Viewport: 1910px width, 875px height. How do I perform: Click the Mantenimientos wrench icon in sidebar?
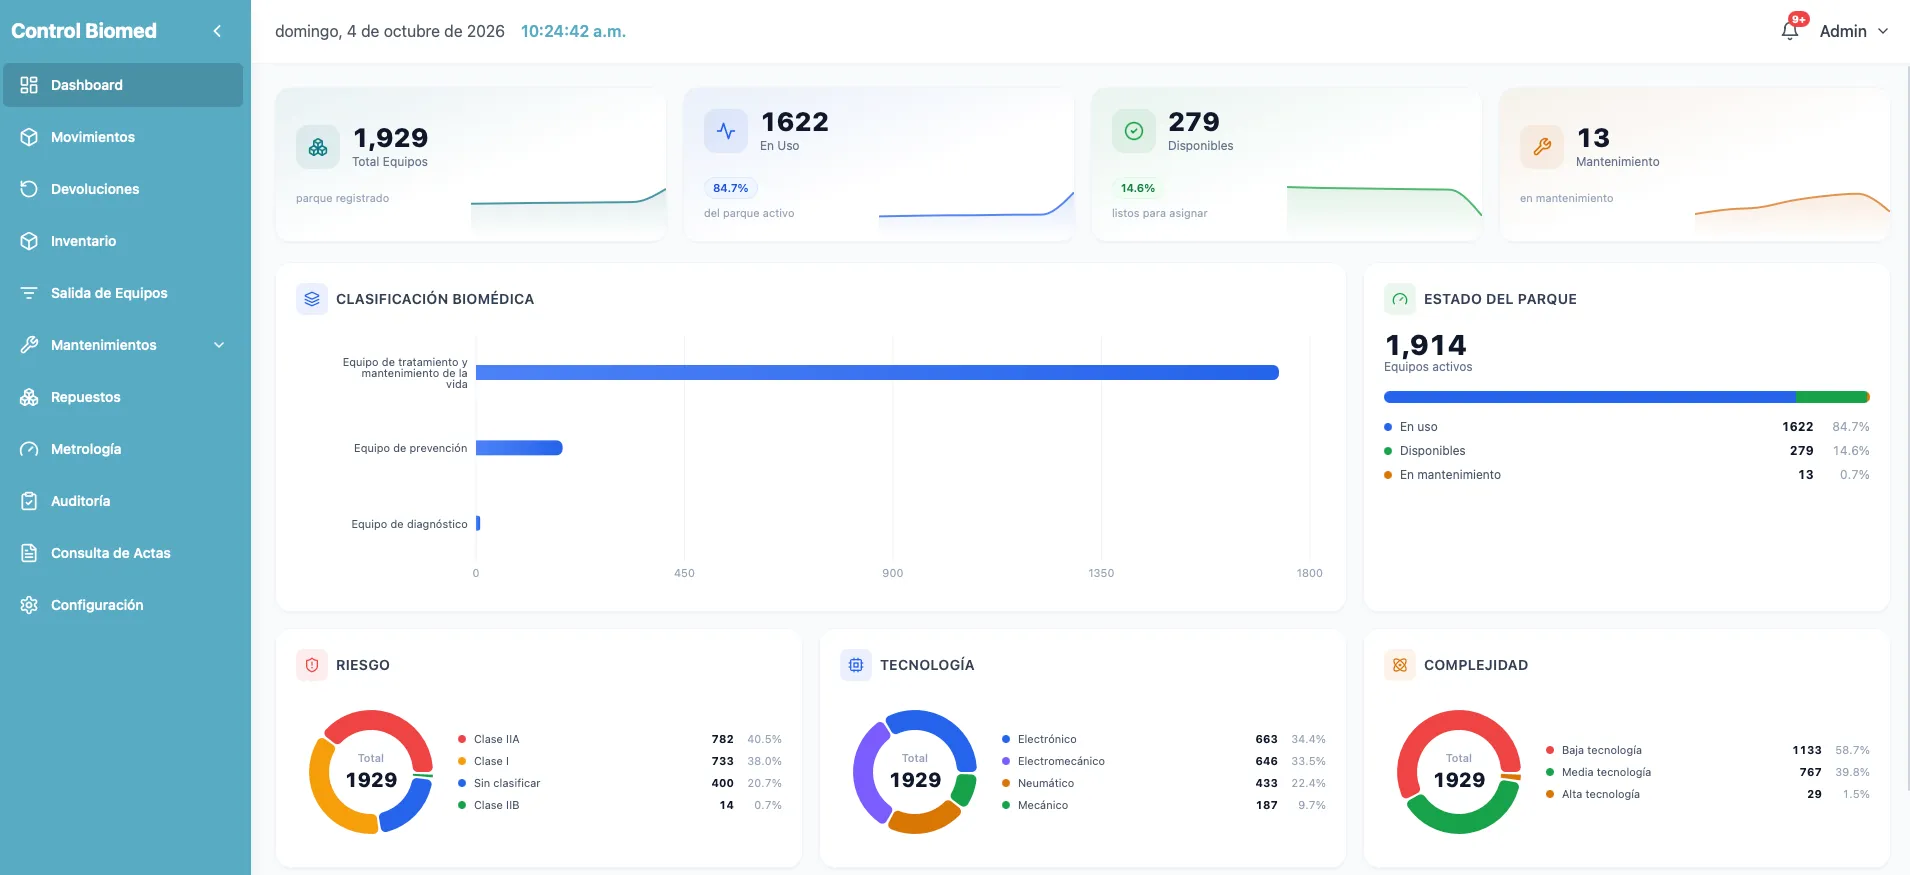click(29, 345)
